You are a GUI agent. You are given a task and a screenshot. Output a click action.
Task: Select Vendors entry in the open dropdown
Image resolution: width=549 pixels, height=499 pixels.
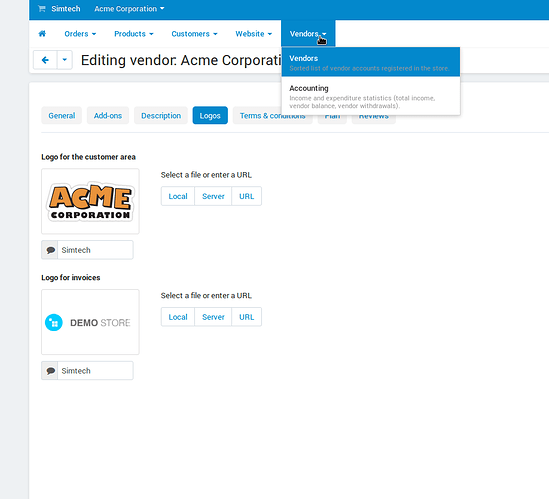pyautogui.click(x=371, y=62)
